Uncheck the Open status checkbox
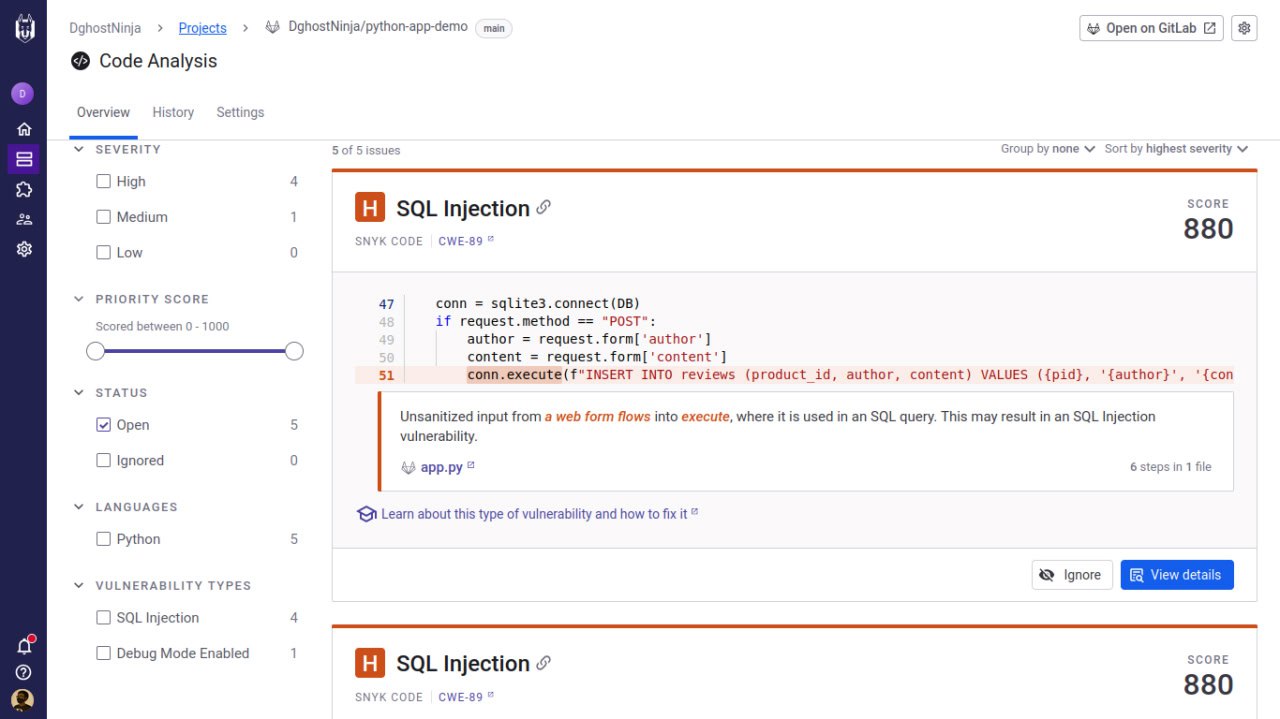 103,425
